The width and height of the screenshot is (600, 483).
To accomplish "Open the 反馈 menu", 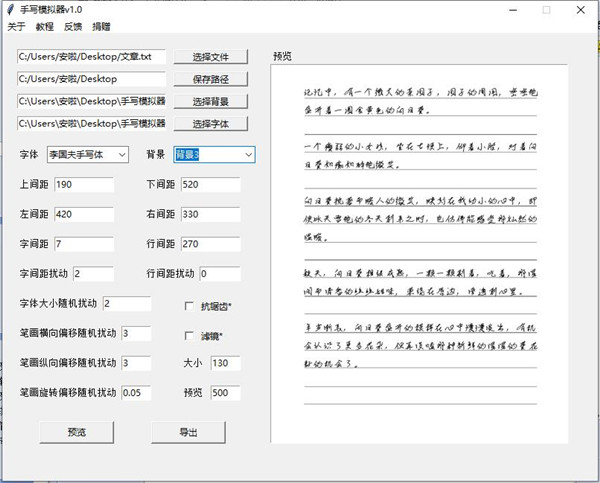I will point(73,27).
